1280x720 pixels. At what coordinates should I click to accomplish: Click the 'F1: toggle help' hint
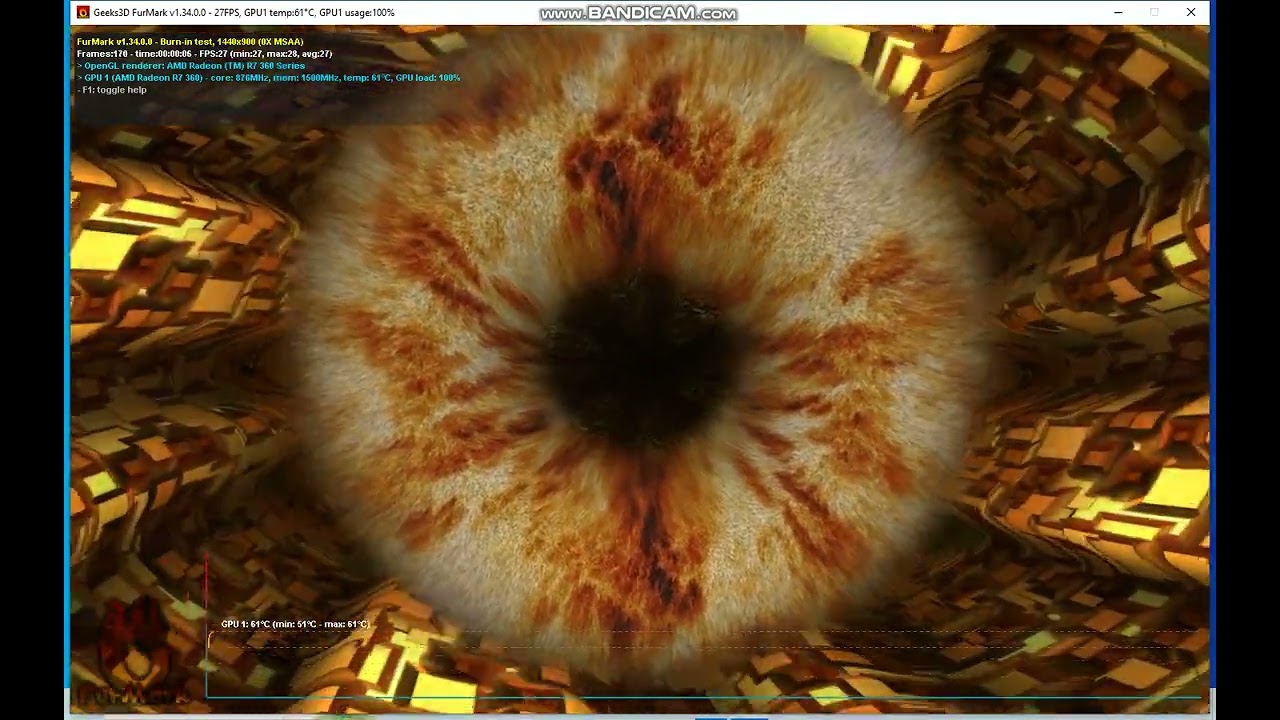(x=112, y=90)
